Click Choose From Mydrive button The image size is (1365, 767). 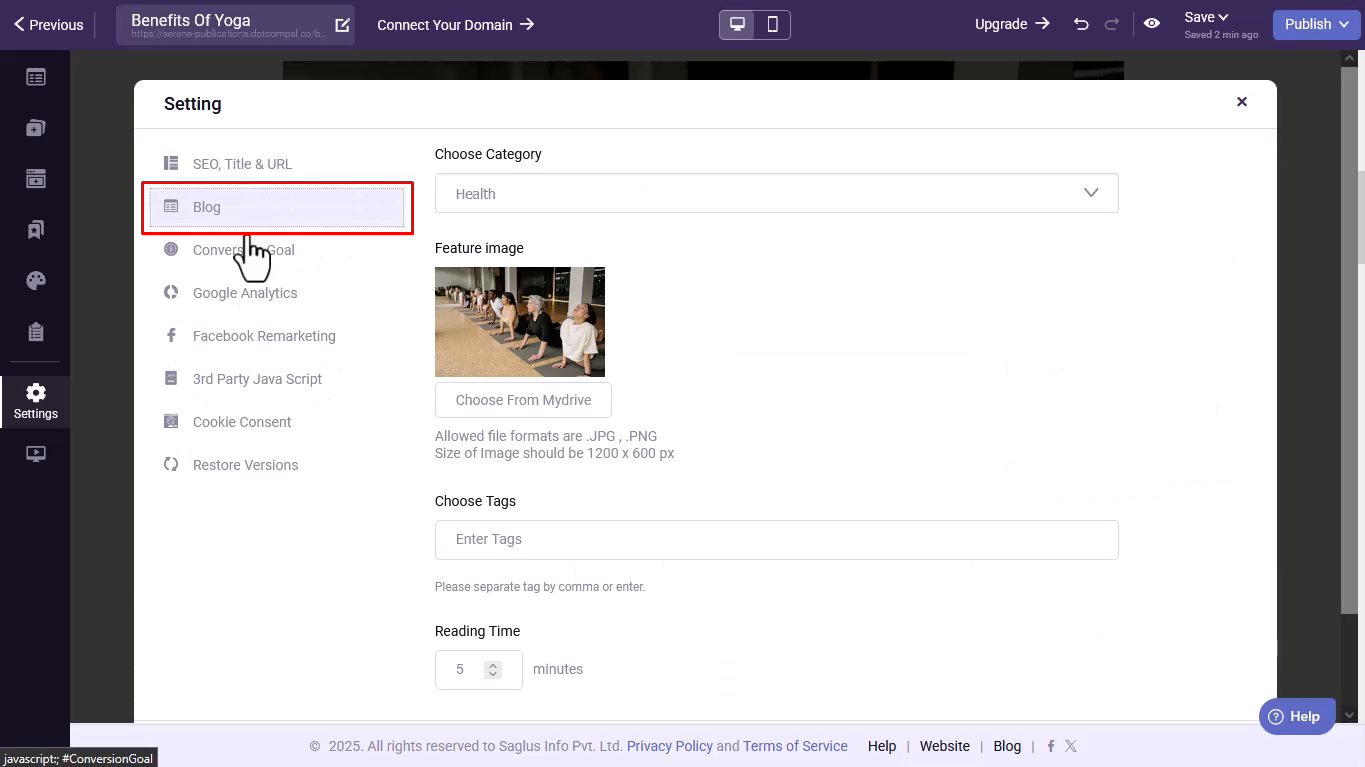[x=523, y=400]
